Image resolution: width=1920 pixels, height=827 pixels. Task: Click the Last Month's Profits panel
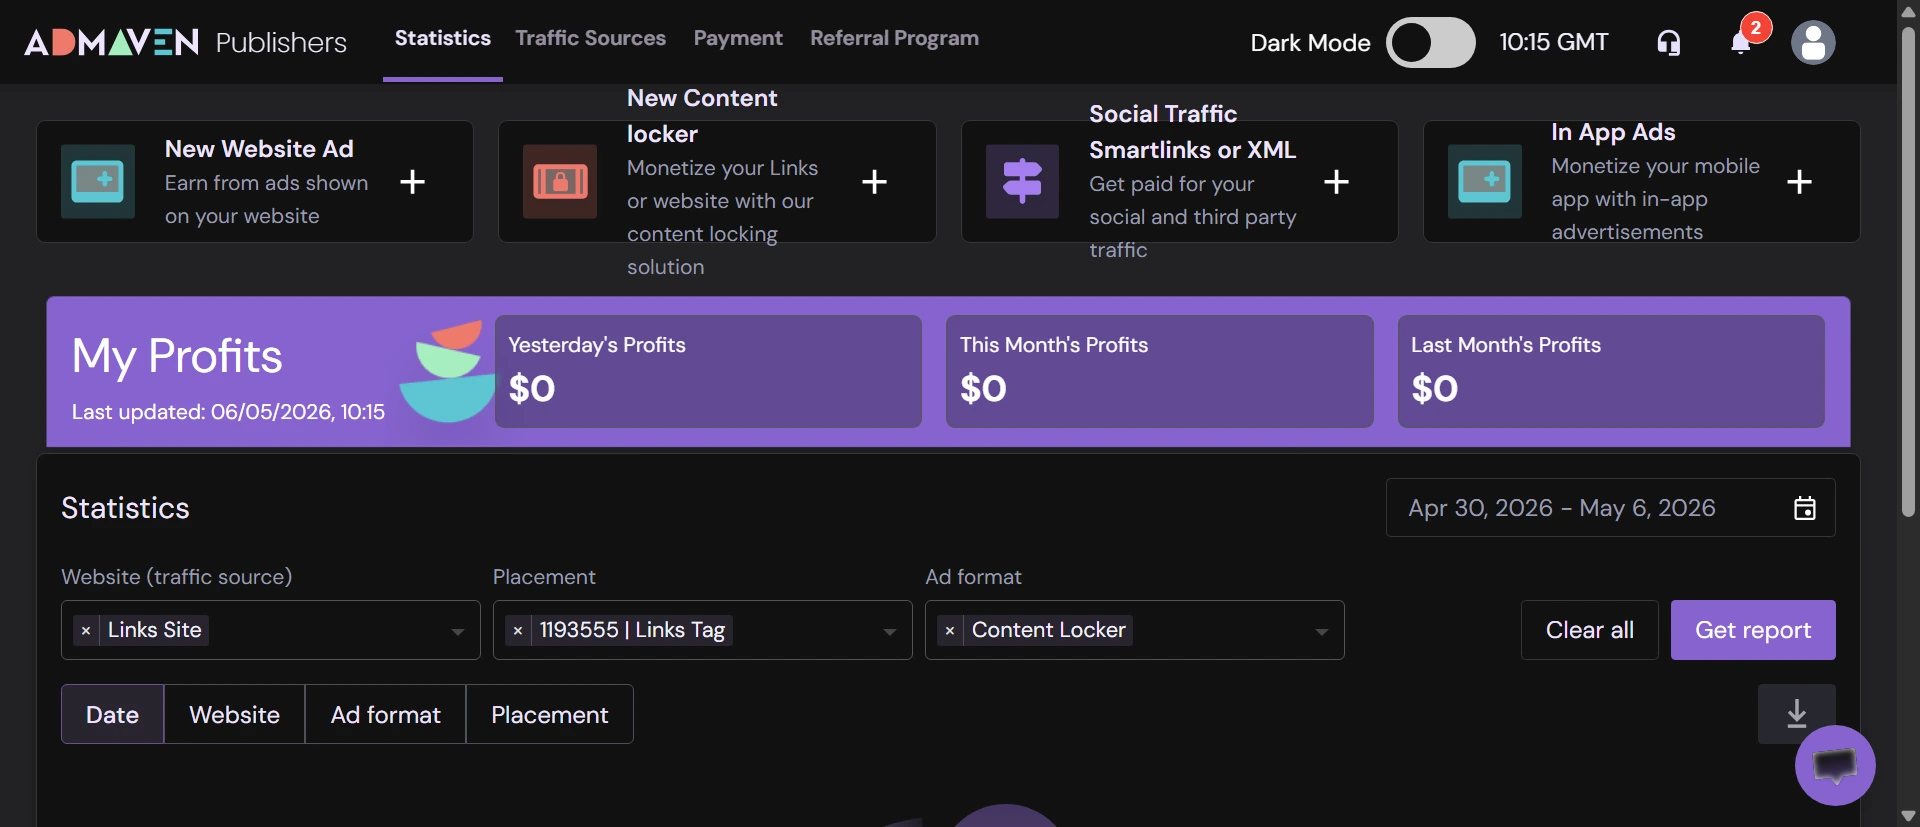tap(1611, 371)
